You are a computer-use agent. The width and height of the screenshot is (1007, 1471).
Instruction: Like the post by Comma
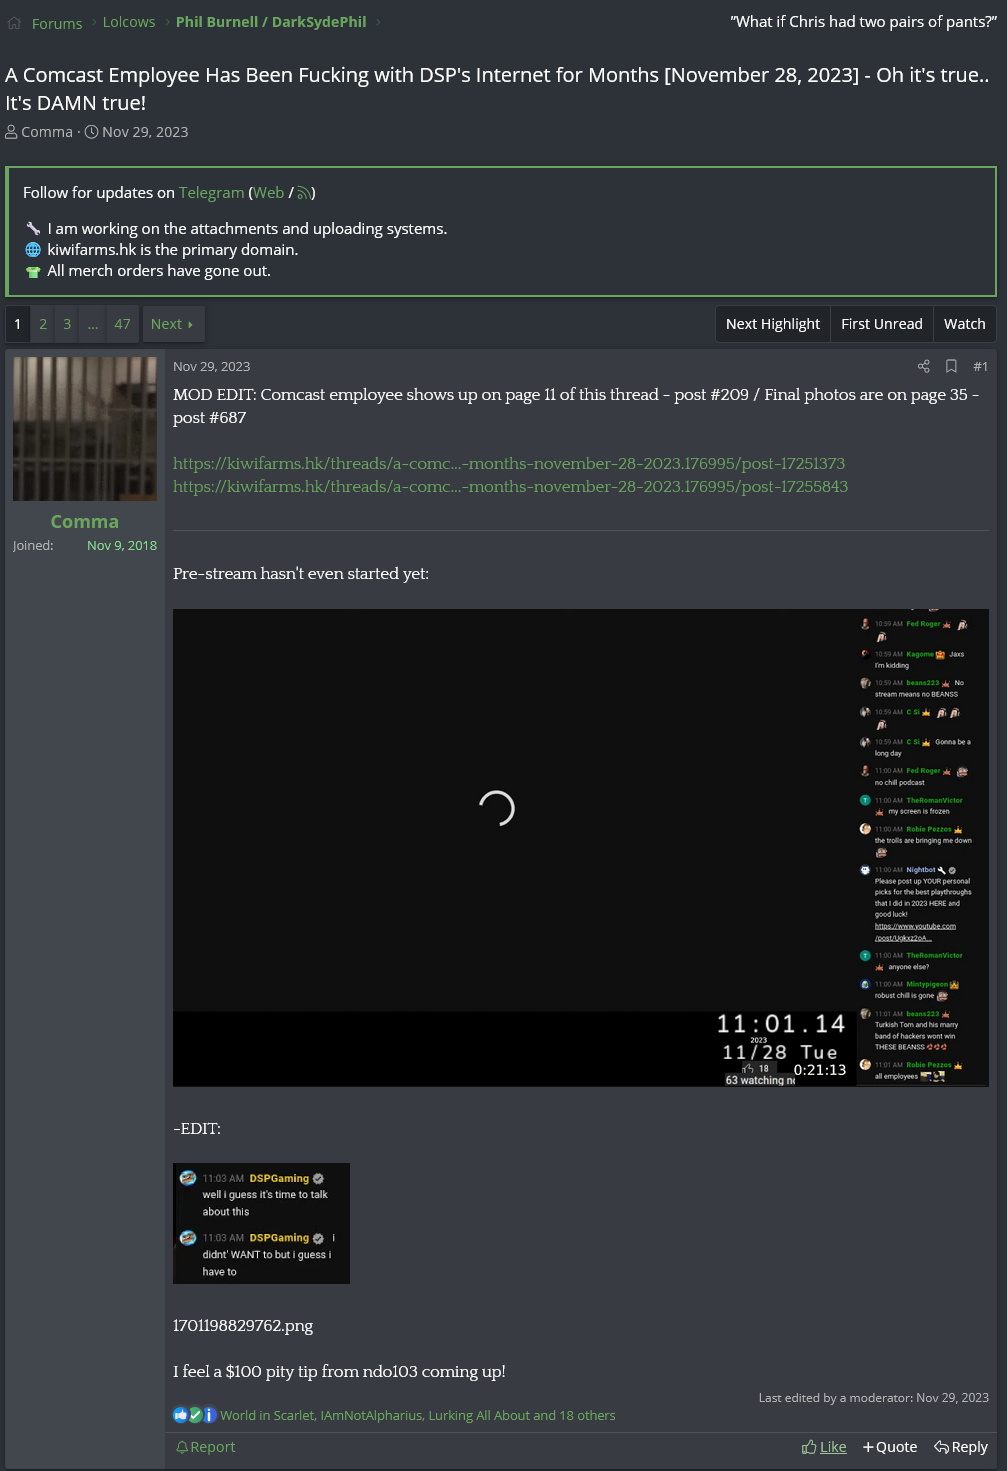point(824,1447)
